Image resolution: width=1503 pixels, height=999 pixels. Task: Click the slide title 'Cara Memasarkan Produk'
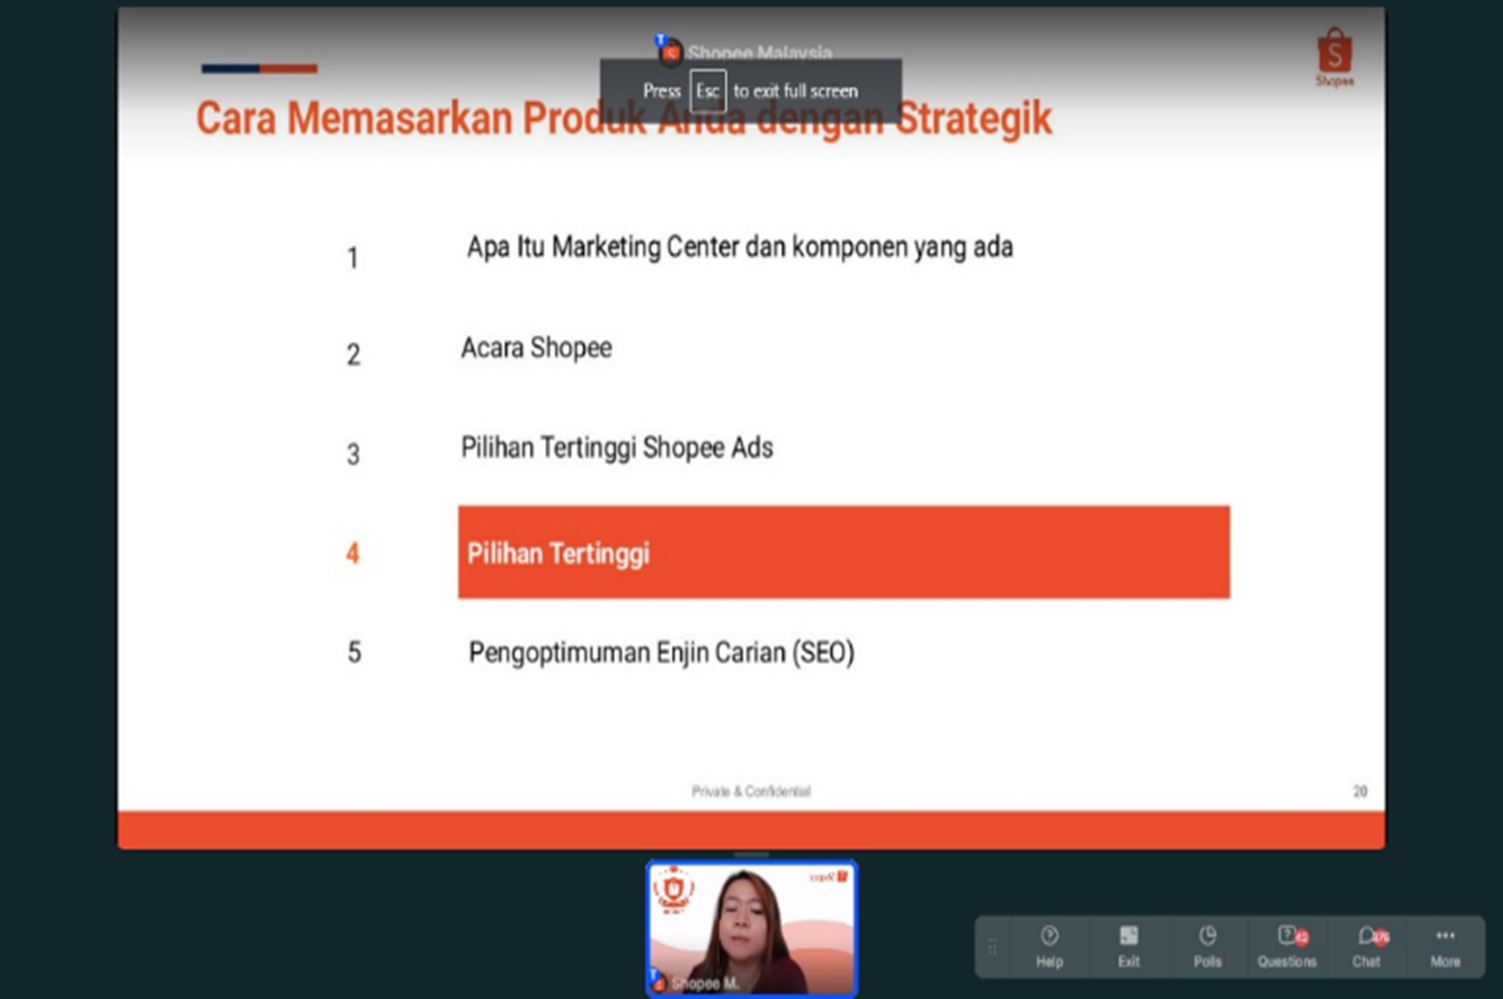(x=420, y=119)
